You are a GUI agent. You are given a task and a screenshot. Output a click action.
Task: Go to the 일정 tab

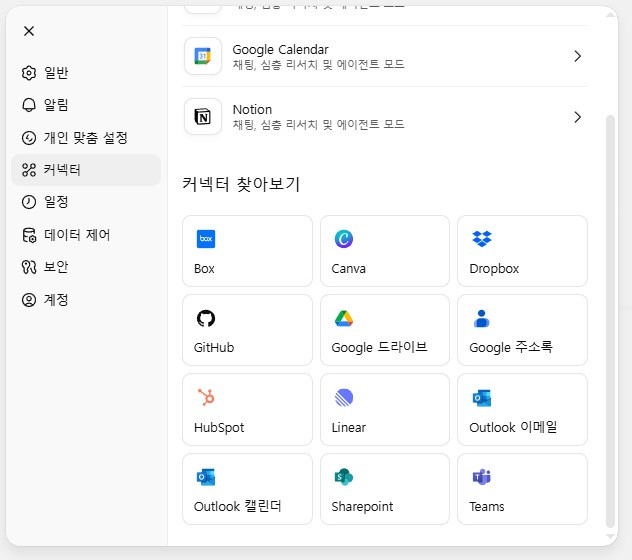[85, 202]
